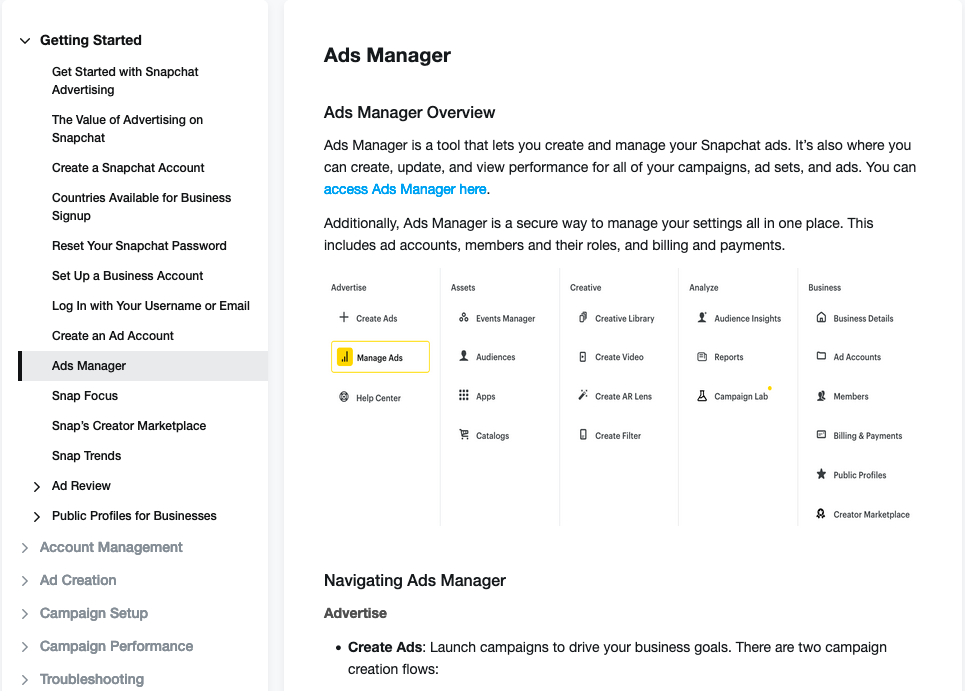Click the Creative Library icon

pos(583,318)
